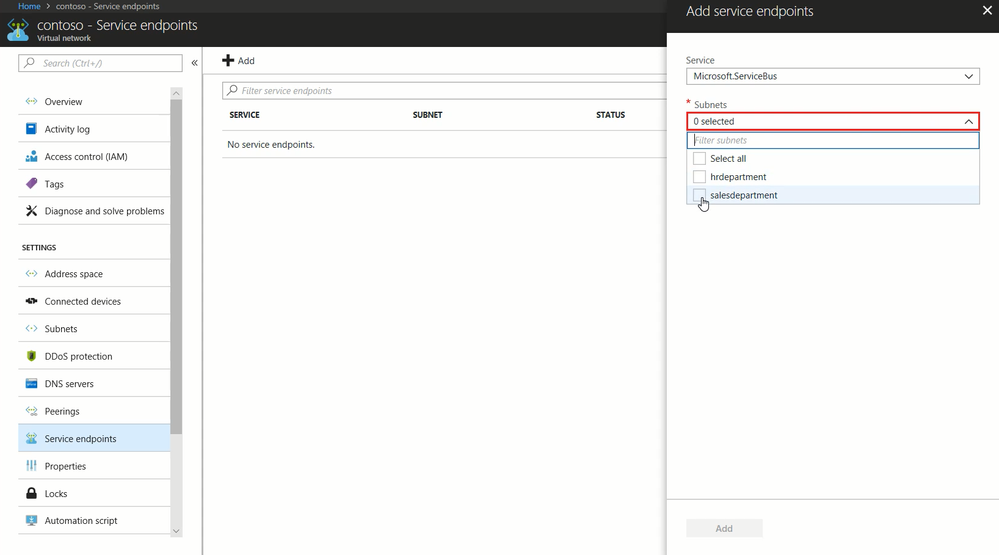
Task: Focus the Search (Ctrl+/) input field
Action: (100, 62)
